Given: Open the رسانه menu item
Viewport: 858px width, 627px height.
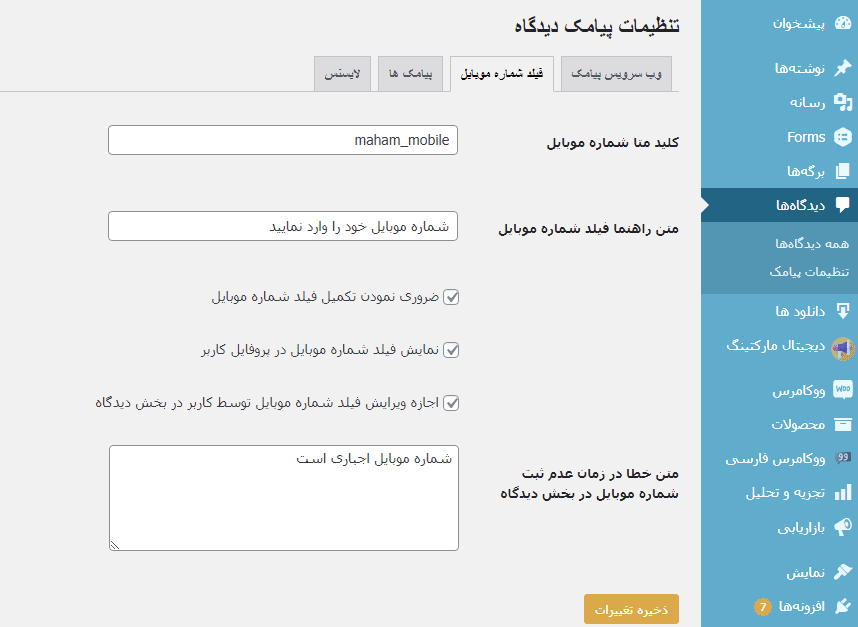Looking at the screenshot, I should (x=779, y=102).
